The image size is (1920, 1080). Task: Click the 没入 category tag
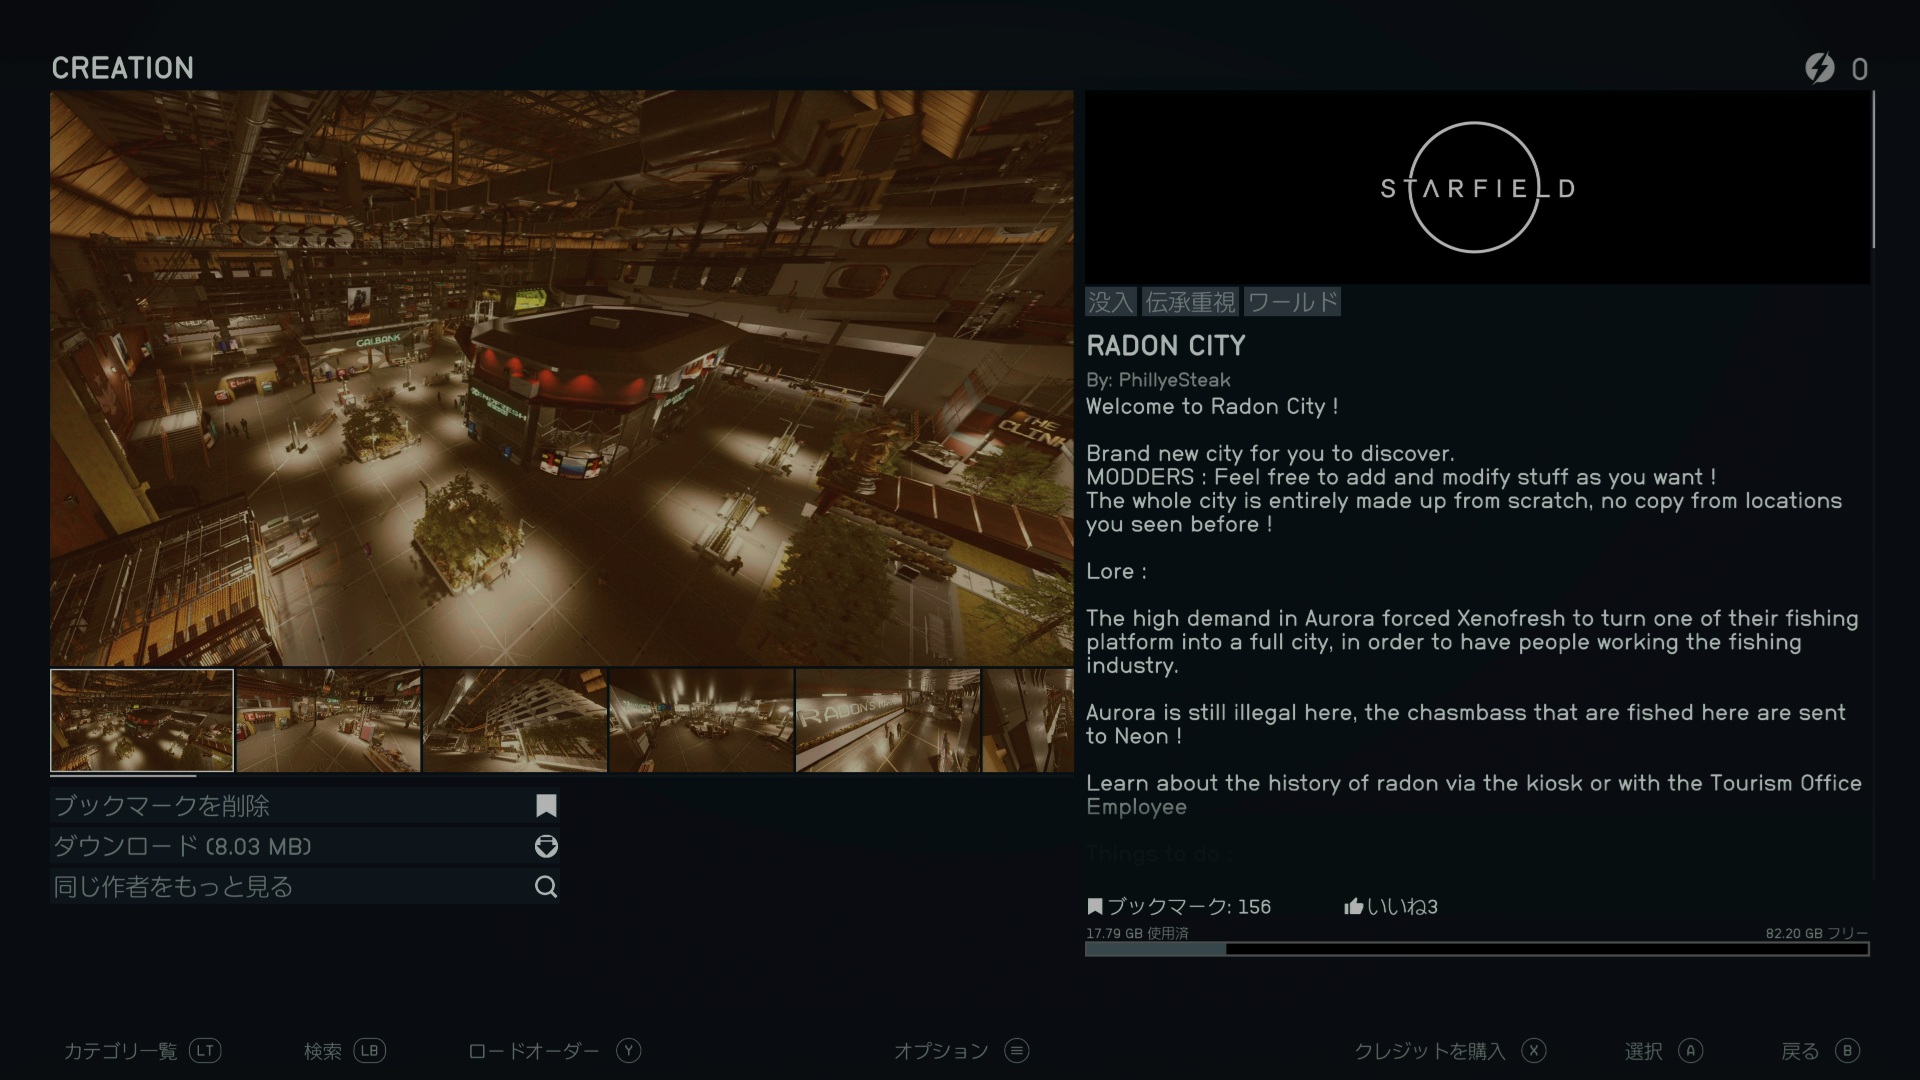(1110, 302)
